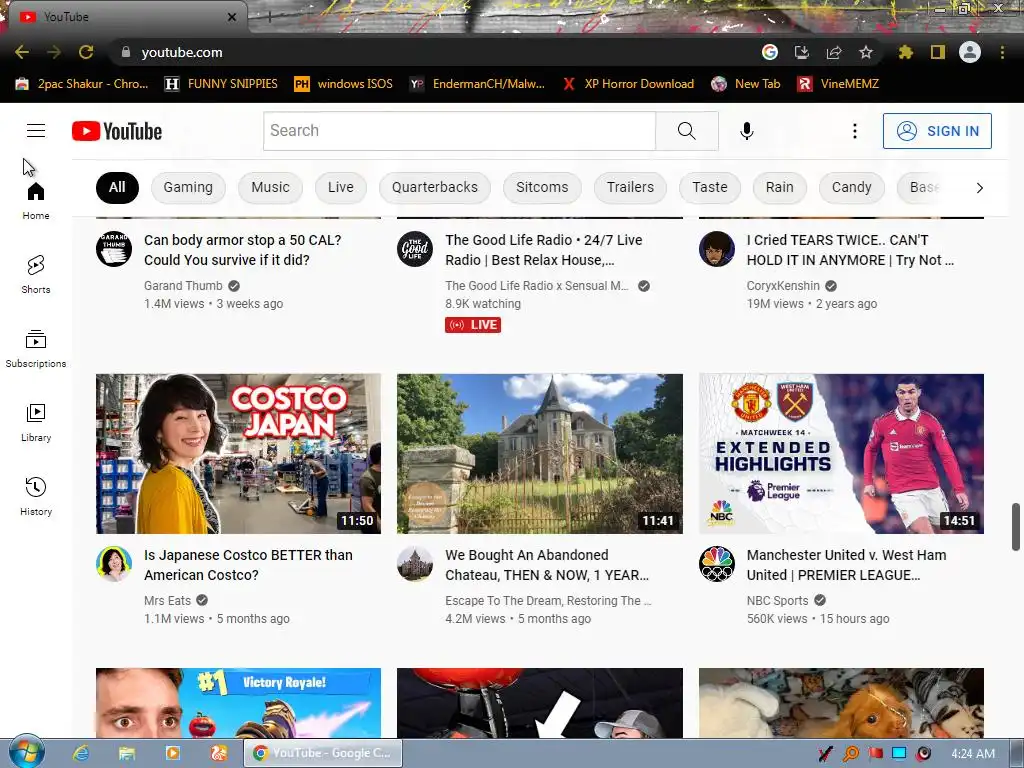Click the YouTube logo
The height and width of the screenshot is (768, 1024).
pos(117,131)
